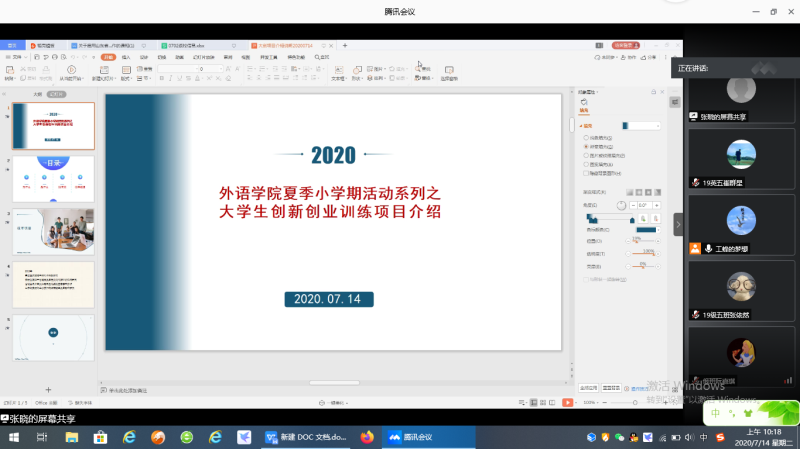800x449 pixels.
Task: Open the Insert ribbon tab
Action: click(x=126, y=57)
